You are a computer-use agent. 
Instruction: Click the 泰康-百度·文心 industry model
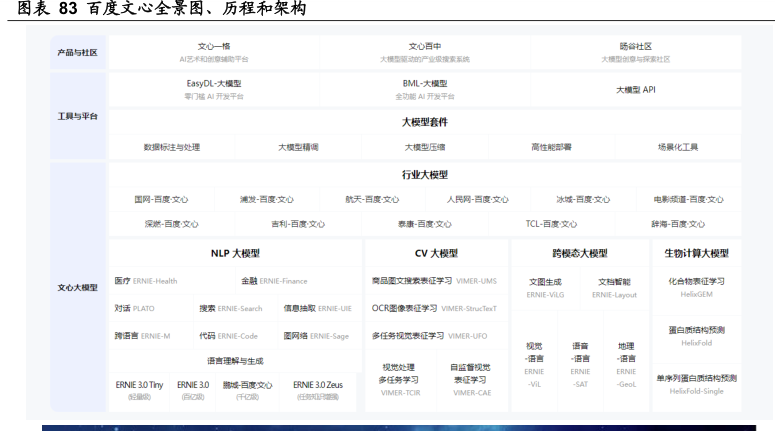(x=425, y=224)
